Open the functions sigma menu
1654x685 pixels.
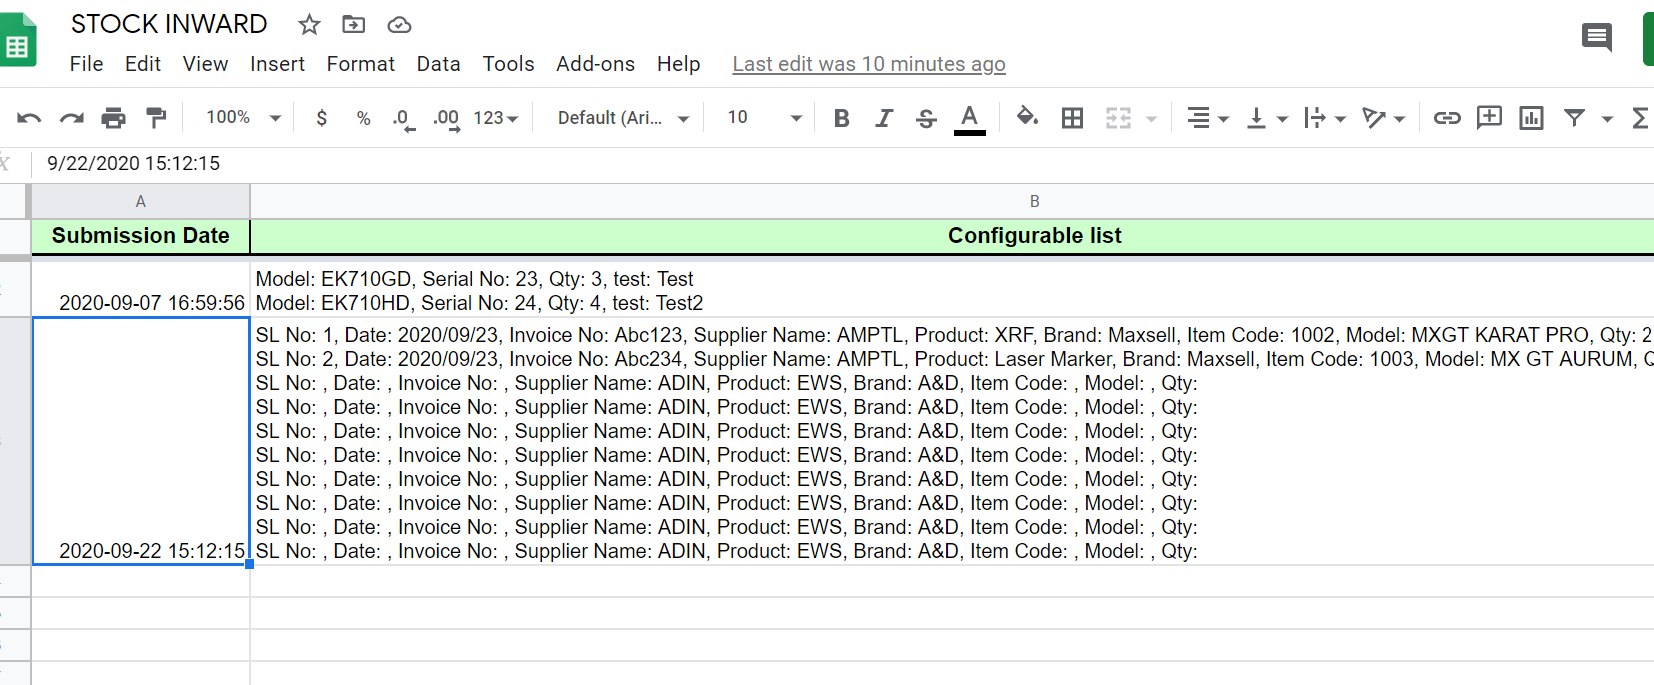(x=1640, y=118)
